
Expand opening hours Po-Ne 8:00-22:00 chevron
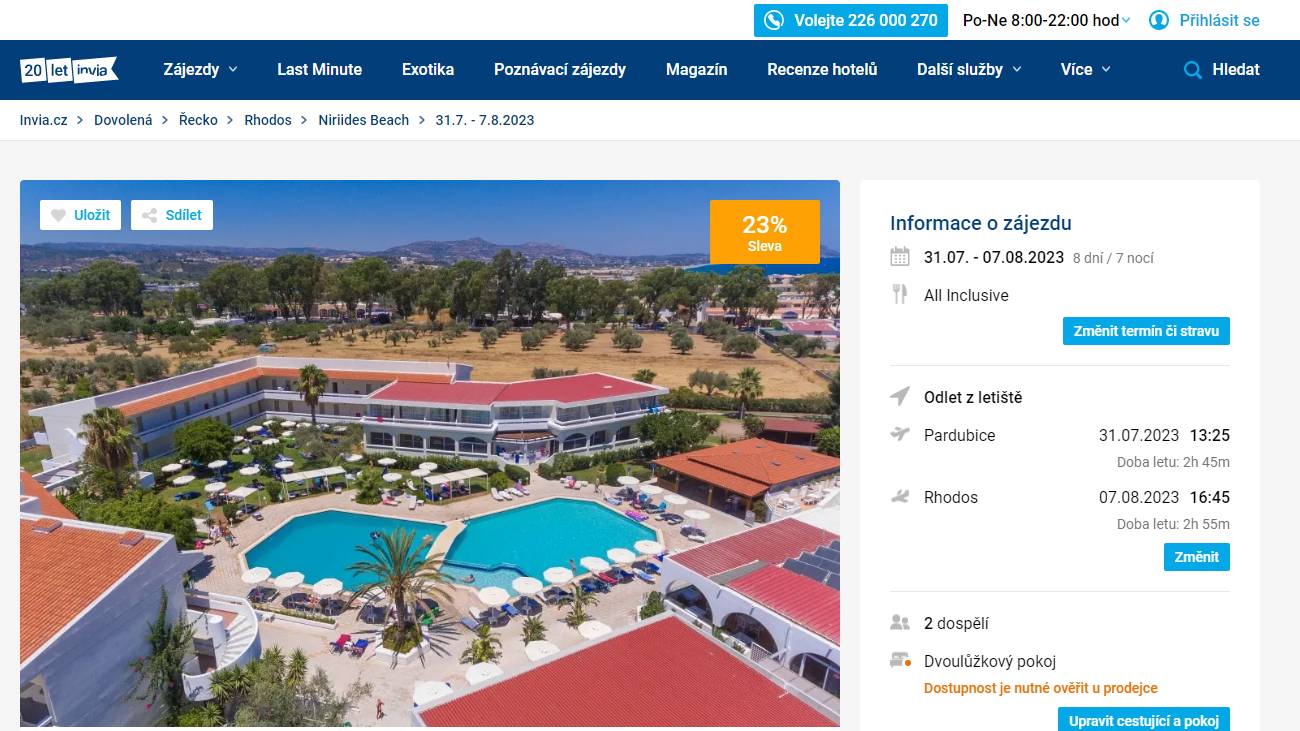click(1126, 21)
